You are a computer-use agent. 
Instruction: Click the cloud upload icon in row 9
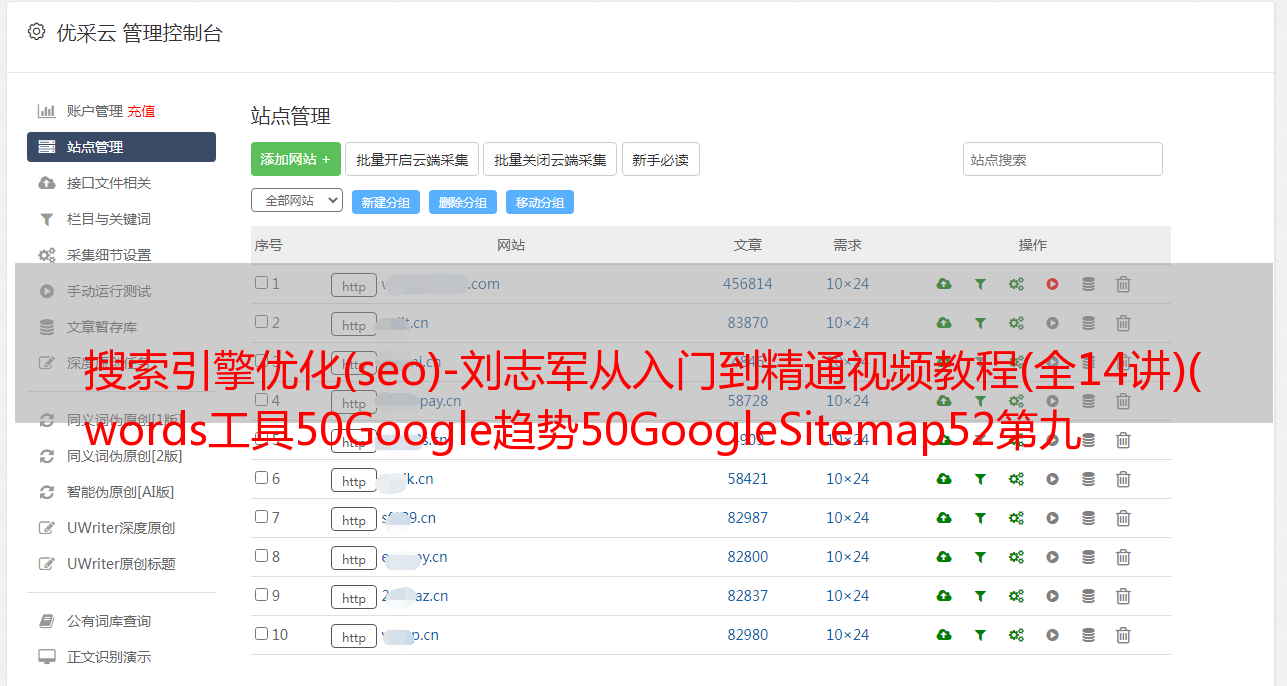[944, 596]
